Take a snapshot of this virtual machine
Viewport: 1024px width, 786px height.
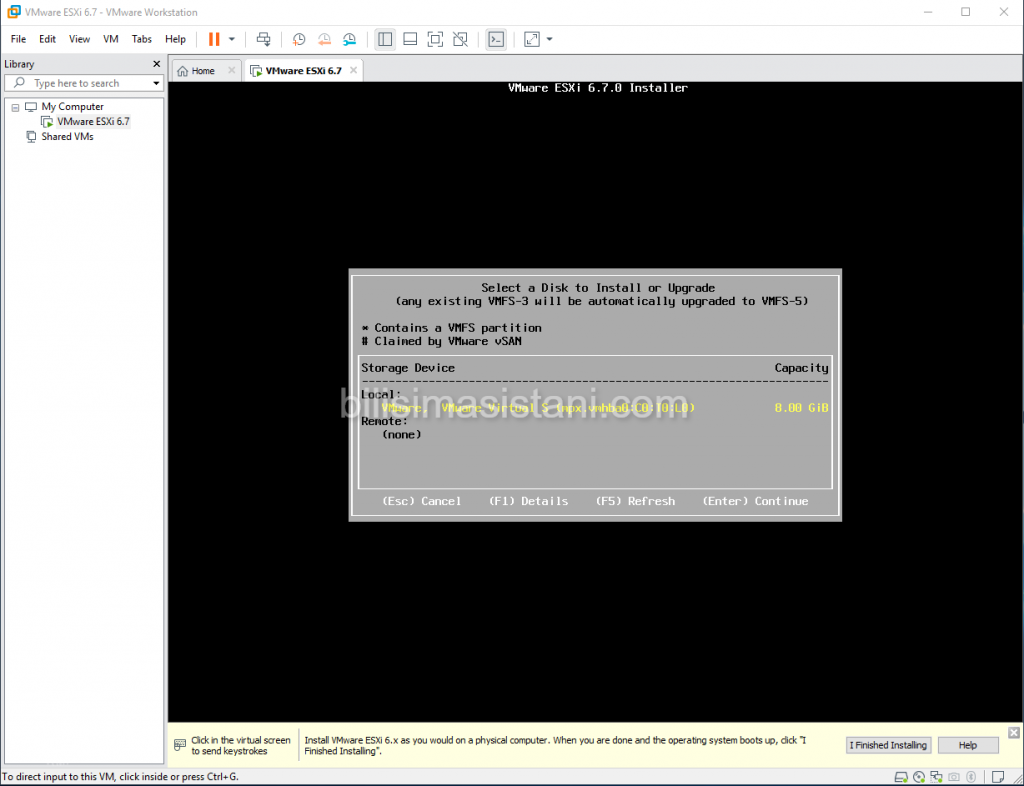coord(298,39)
